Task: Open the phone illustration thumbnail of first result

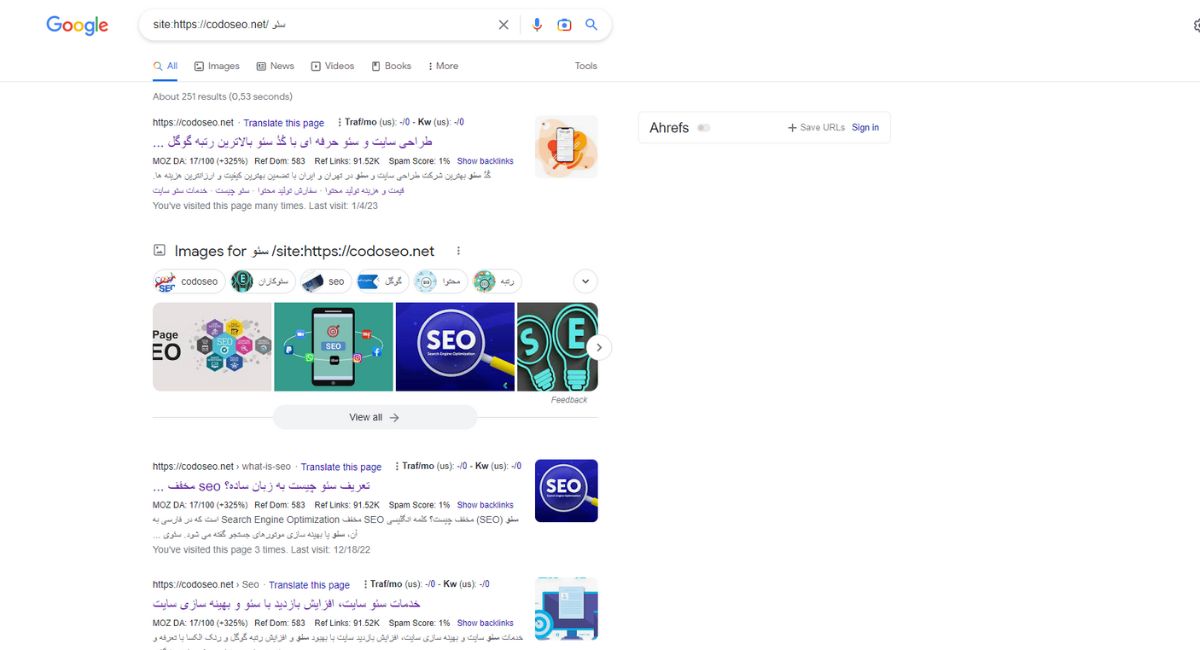Action: click(566, 147)
